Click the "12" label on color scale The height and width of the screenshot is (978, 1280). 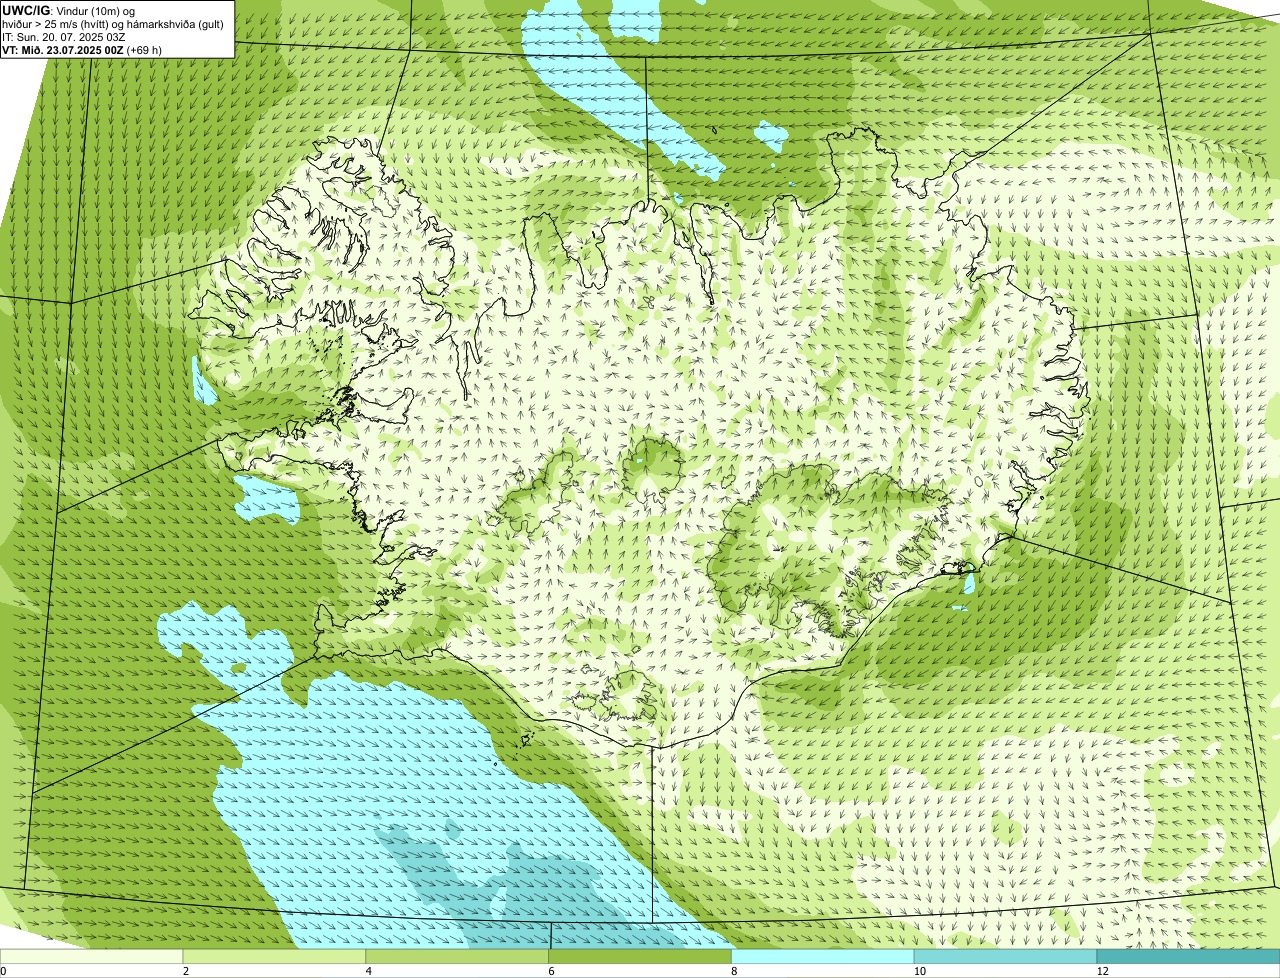point(1102,971)
